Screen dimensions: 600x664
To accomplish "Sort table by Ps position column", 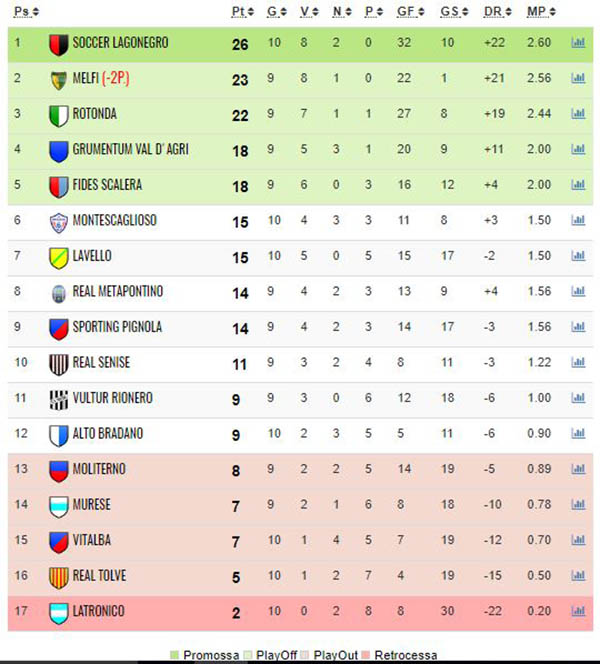I will point(26,11).
